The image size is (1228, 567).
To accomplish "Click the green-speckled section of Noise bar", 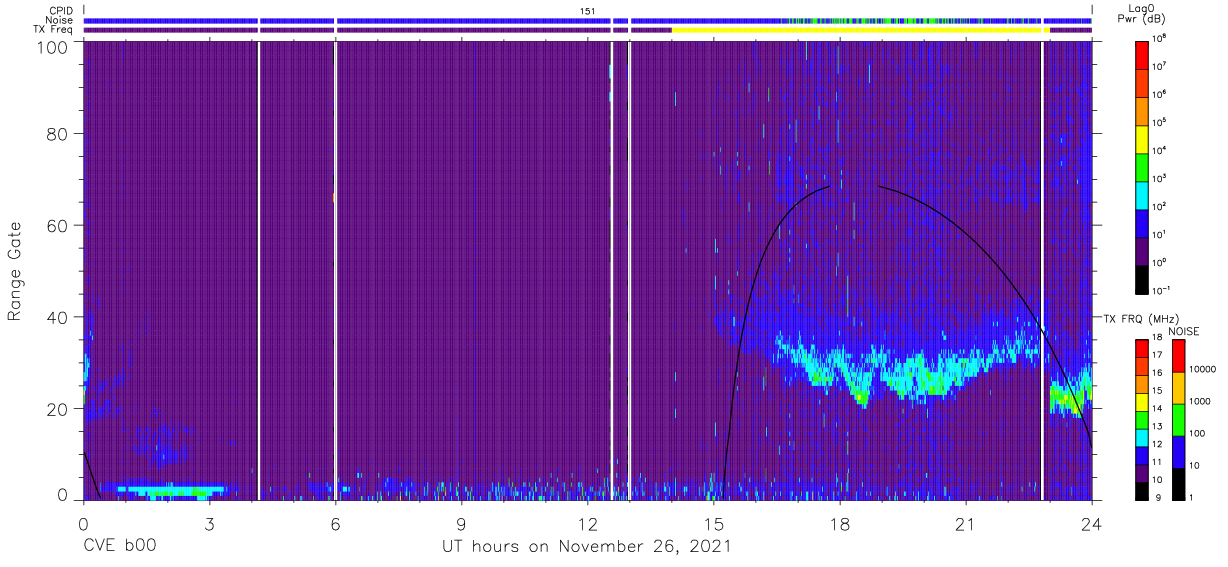I will pyautogui.click(x=885, y=20).
